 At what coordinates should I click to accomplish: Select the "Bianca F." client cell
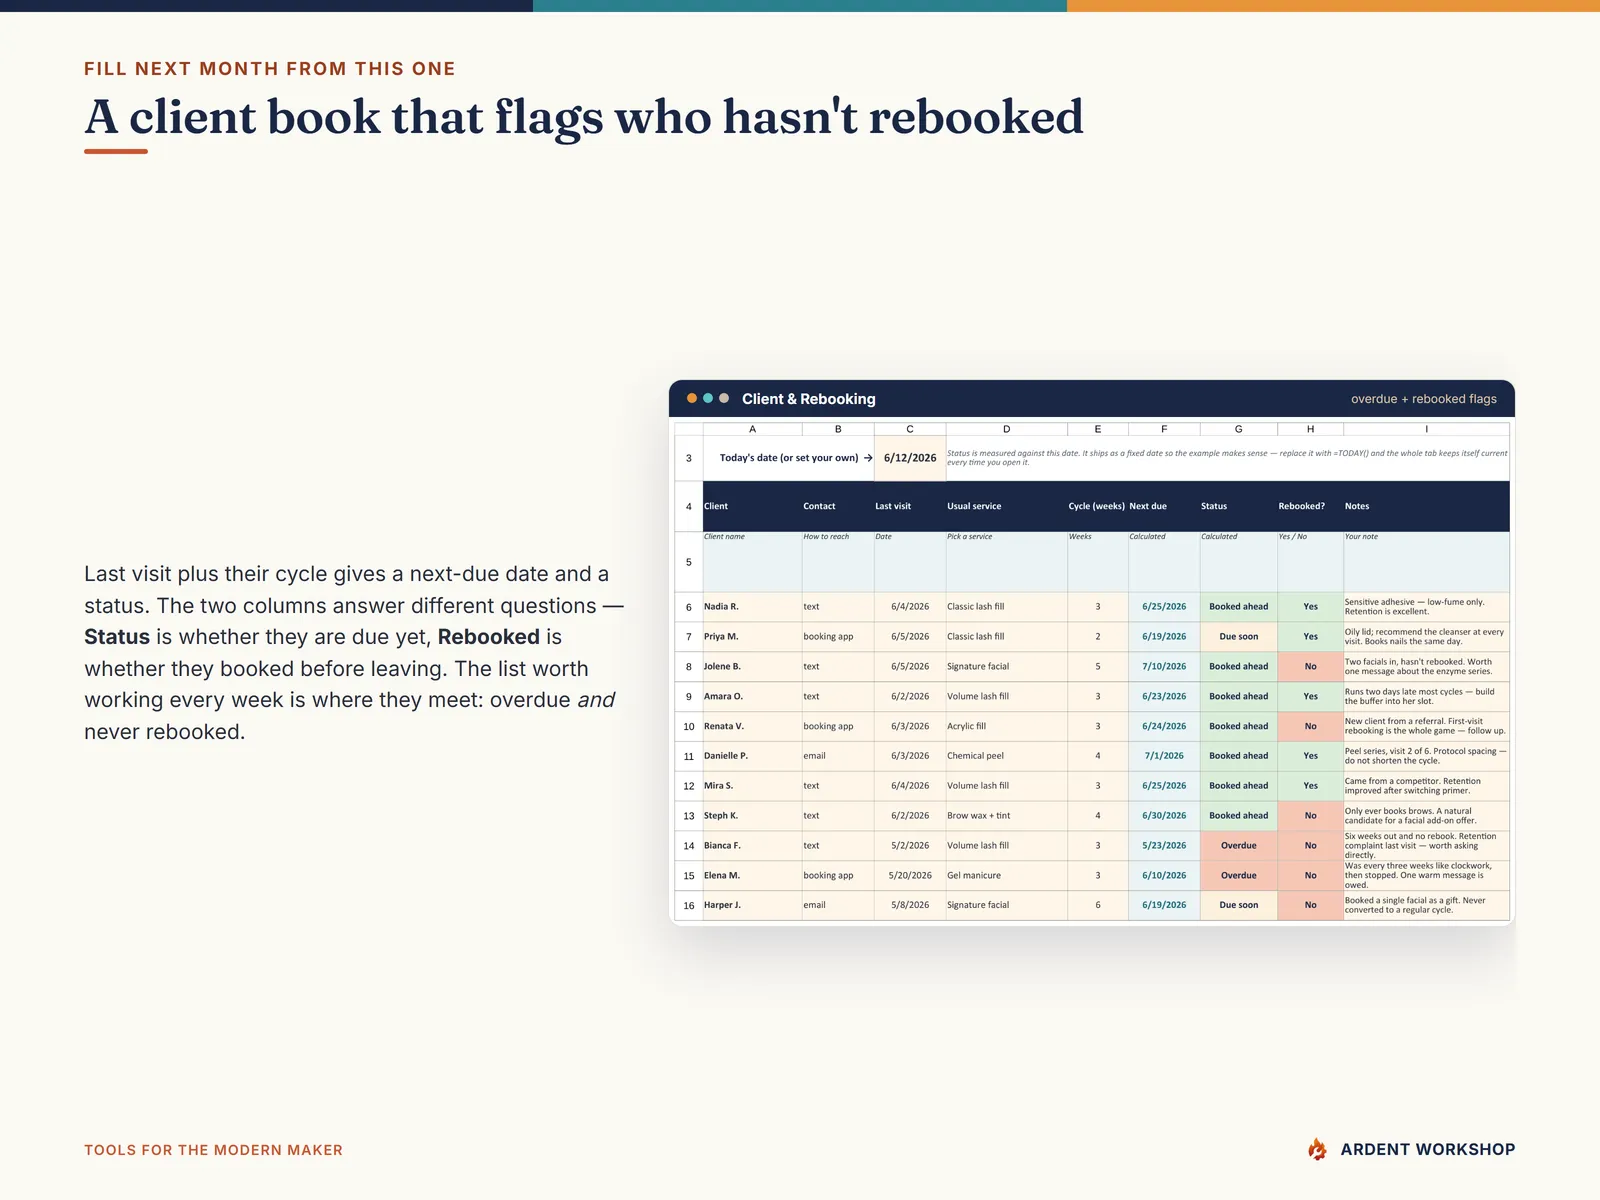[x=752, y=846]
